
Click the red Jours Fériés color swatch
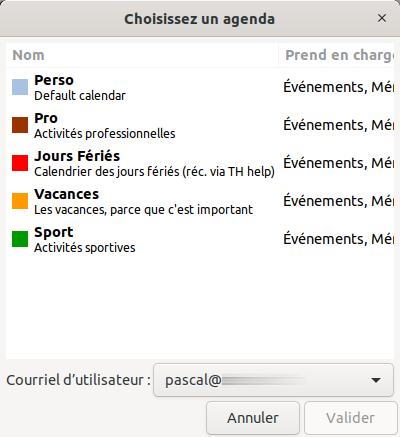[x=20, y=163]
